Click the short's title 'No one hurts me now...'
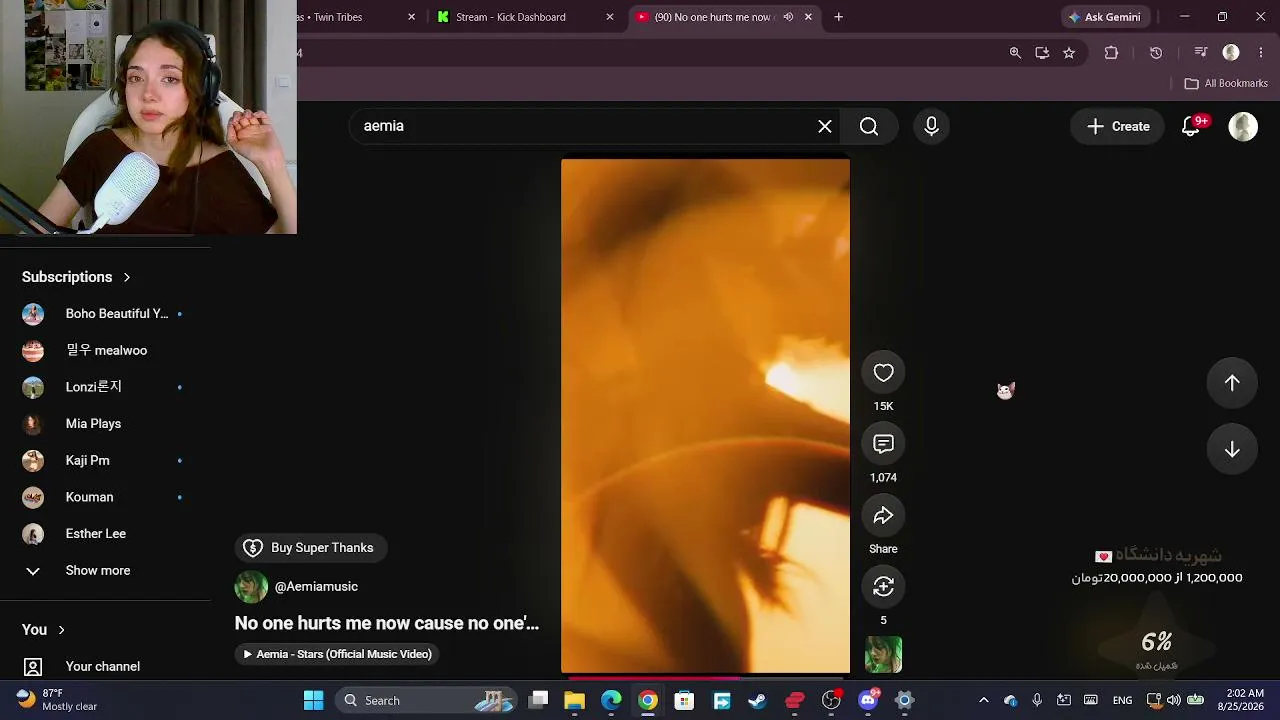 387,623
